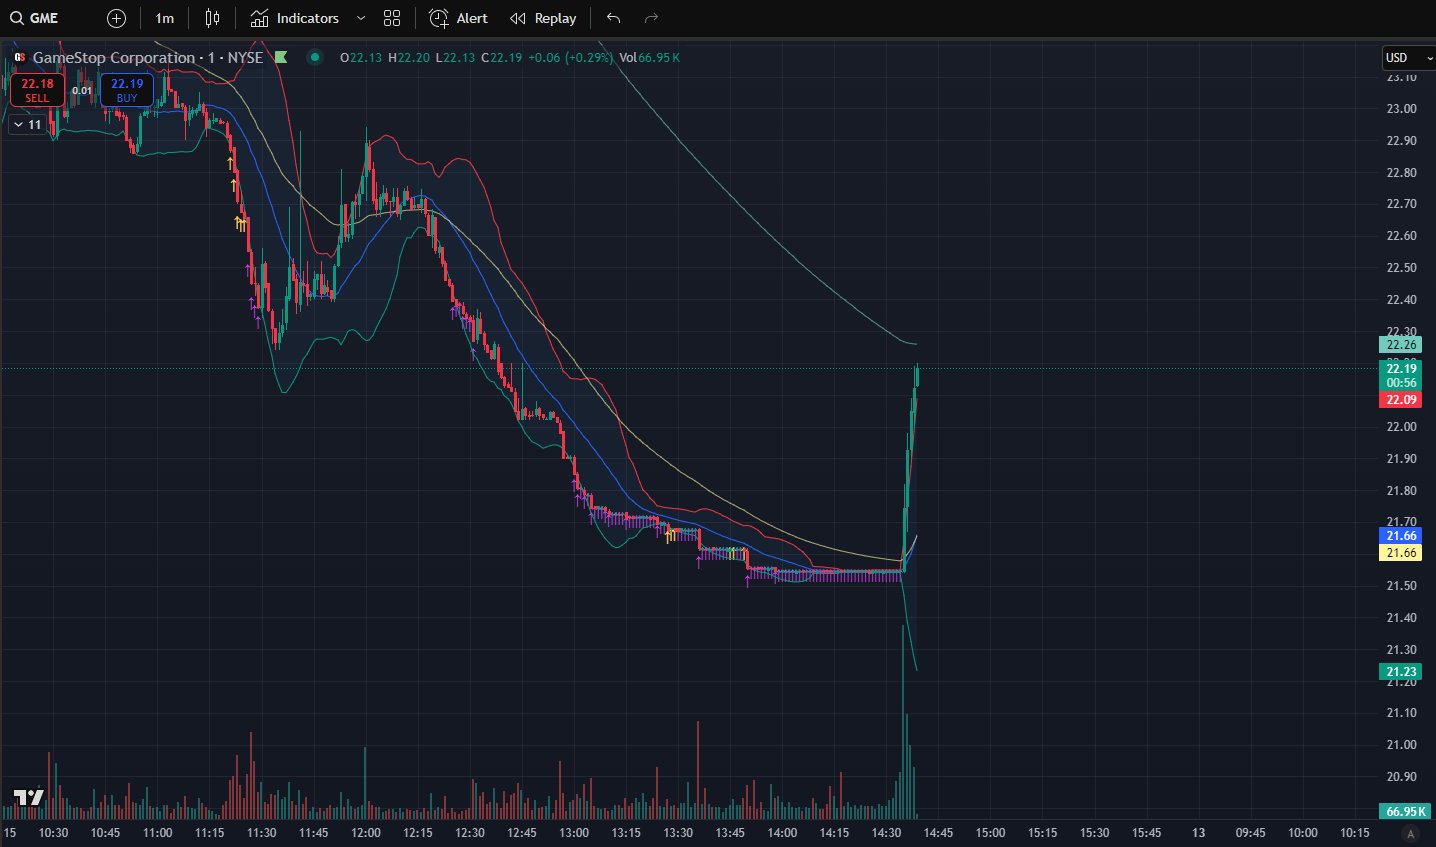Viewport: 1436px width, 847px height.
Task: Click the green market status dot
Action: pyautogui.click(x=315, y=57)
